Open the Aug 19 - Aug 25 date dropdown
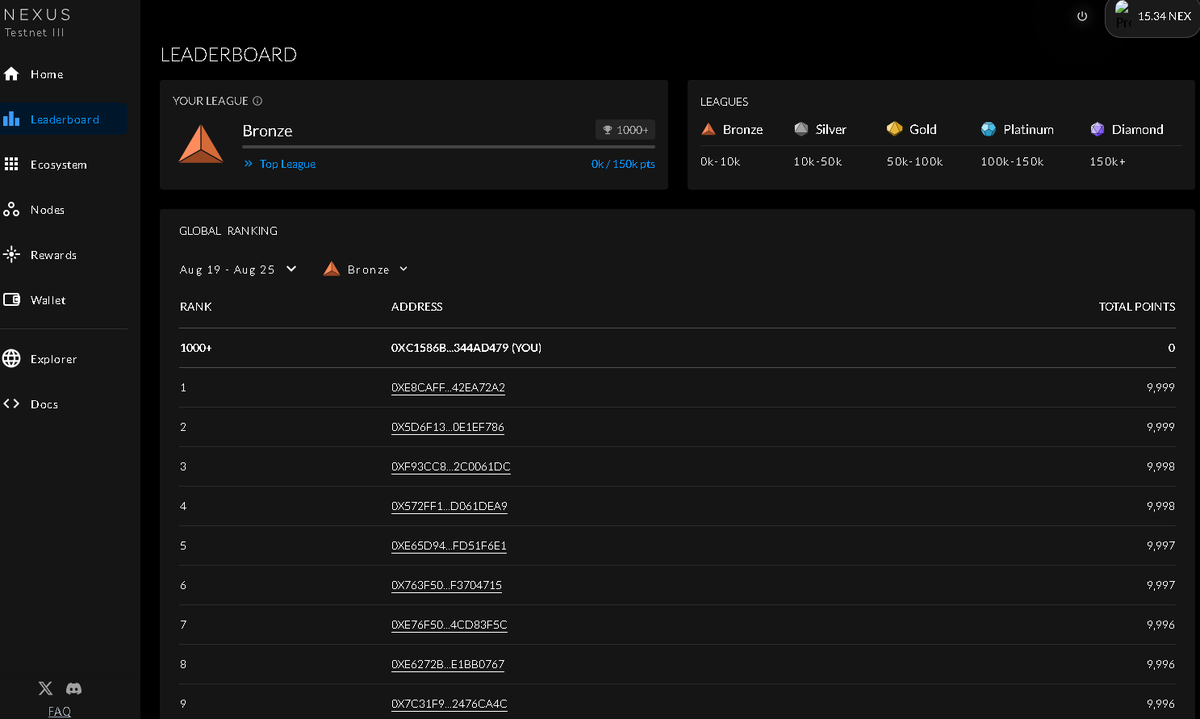This screenshot has width=1200, height=719. pyautogui.click(x=238, y=269)
